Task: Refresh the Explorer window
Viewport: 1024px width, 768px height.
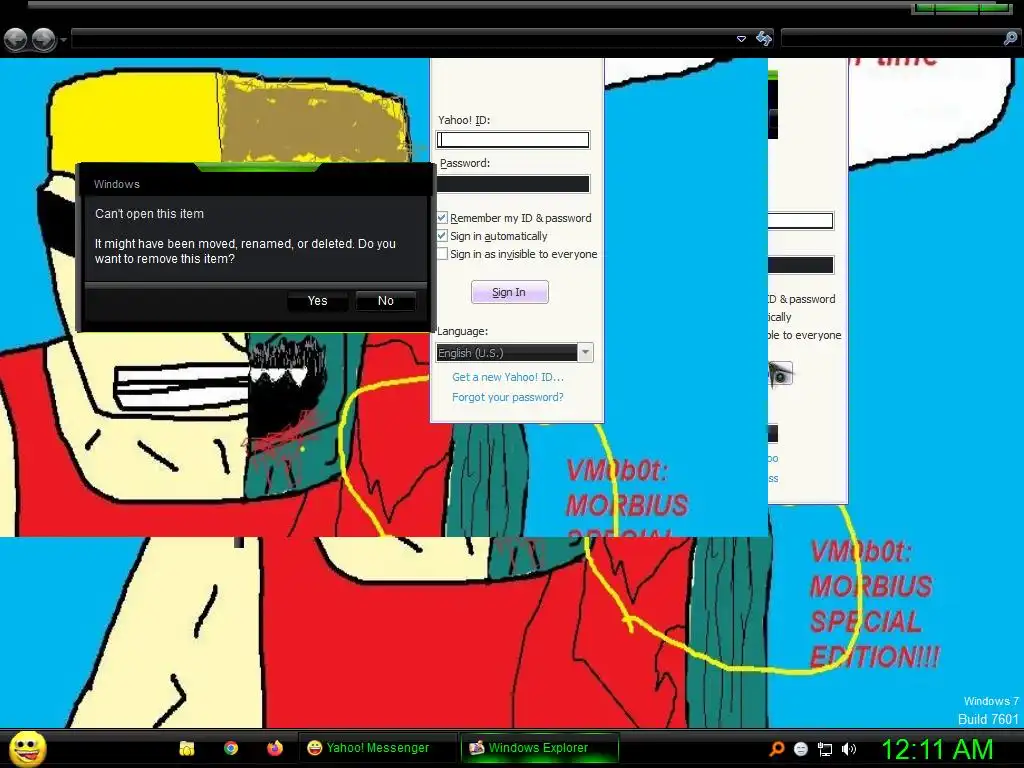Action: (763, 39)
